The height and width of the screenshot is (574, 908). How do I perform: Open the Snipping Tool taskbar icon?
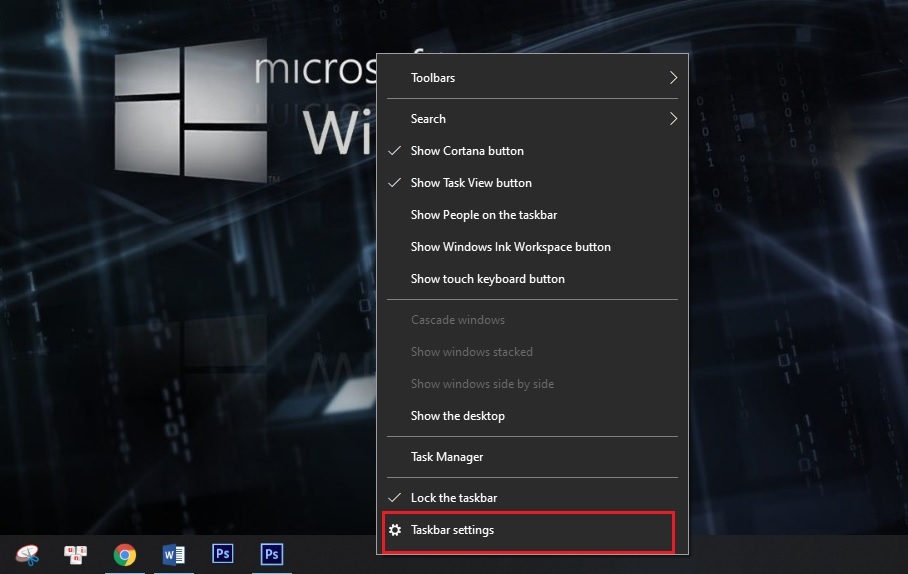point(27,554)
